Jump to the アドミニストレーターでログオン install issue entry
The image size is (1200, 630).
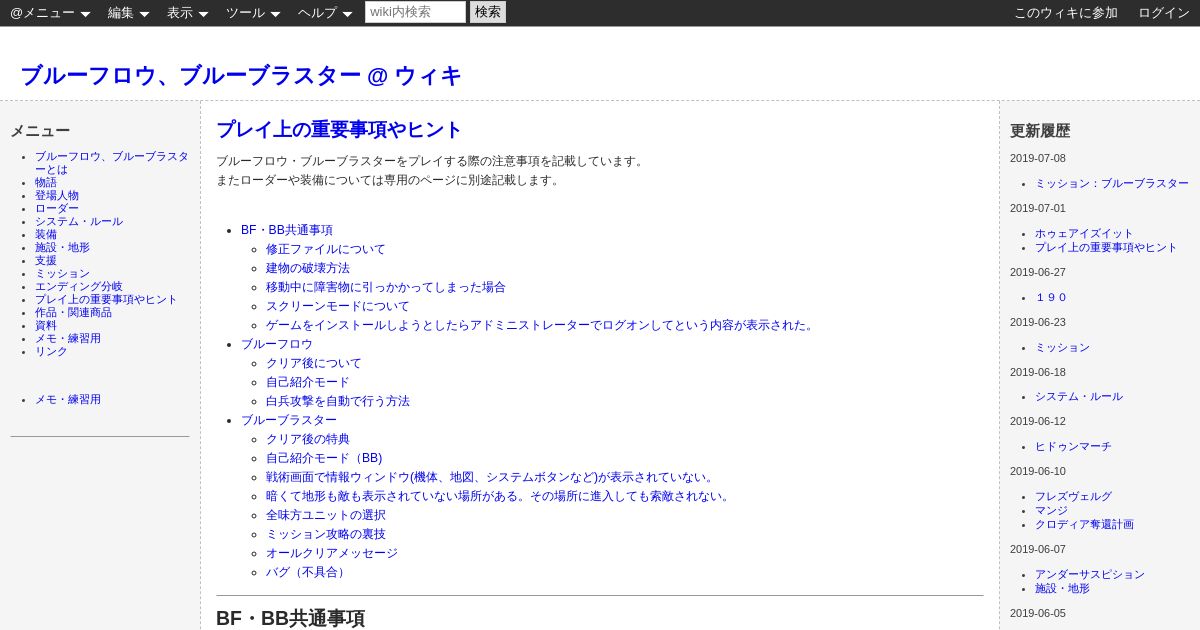pos(542,325)
